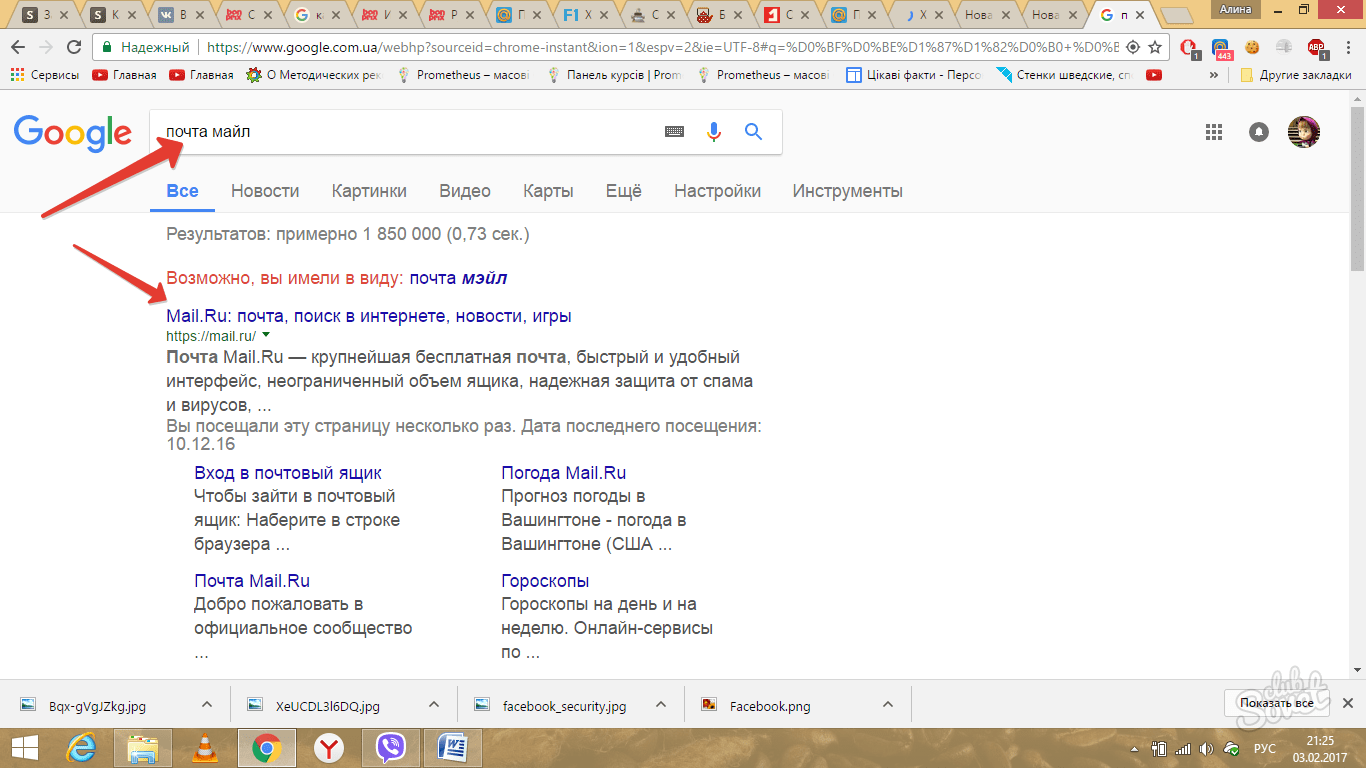Screen dimensions: 1366x768
Task: Click the 'Показать все' downloads button
Action: tap(1276, 703)
